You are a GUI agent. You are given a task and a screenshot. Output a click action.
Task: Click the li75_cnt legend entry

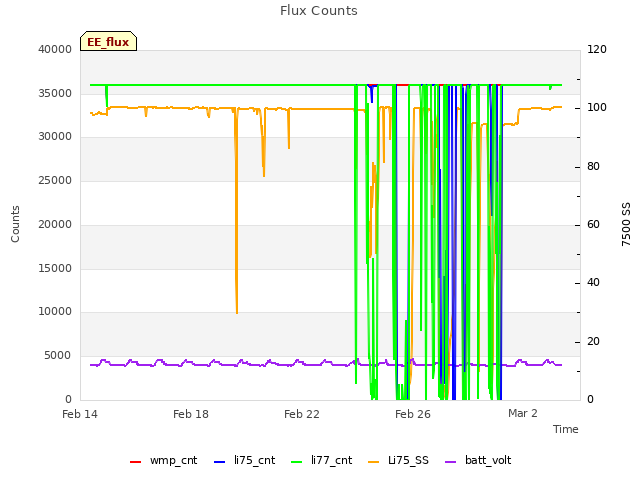pyautogui.click(x=244, y=461)
